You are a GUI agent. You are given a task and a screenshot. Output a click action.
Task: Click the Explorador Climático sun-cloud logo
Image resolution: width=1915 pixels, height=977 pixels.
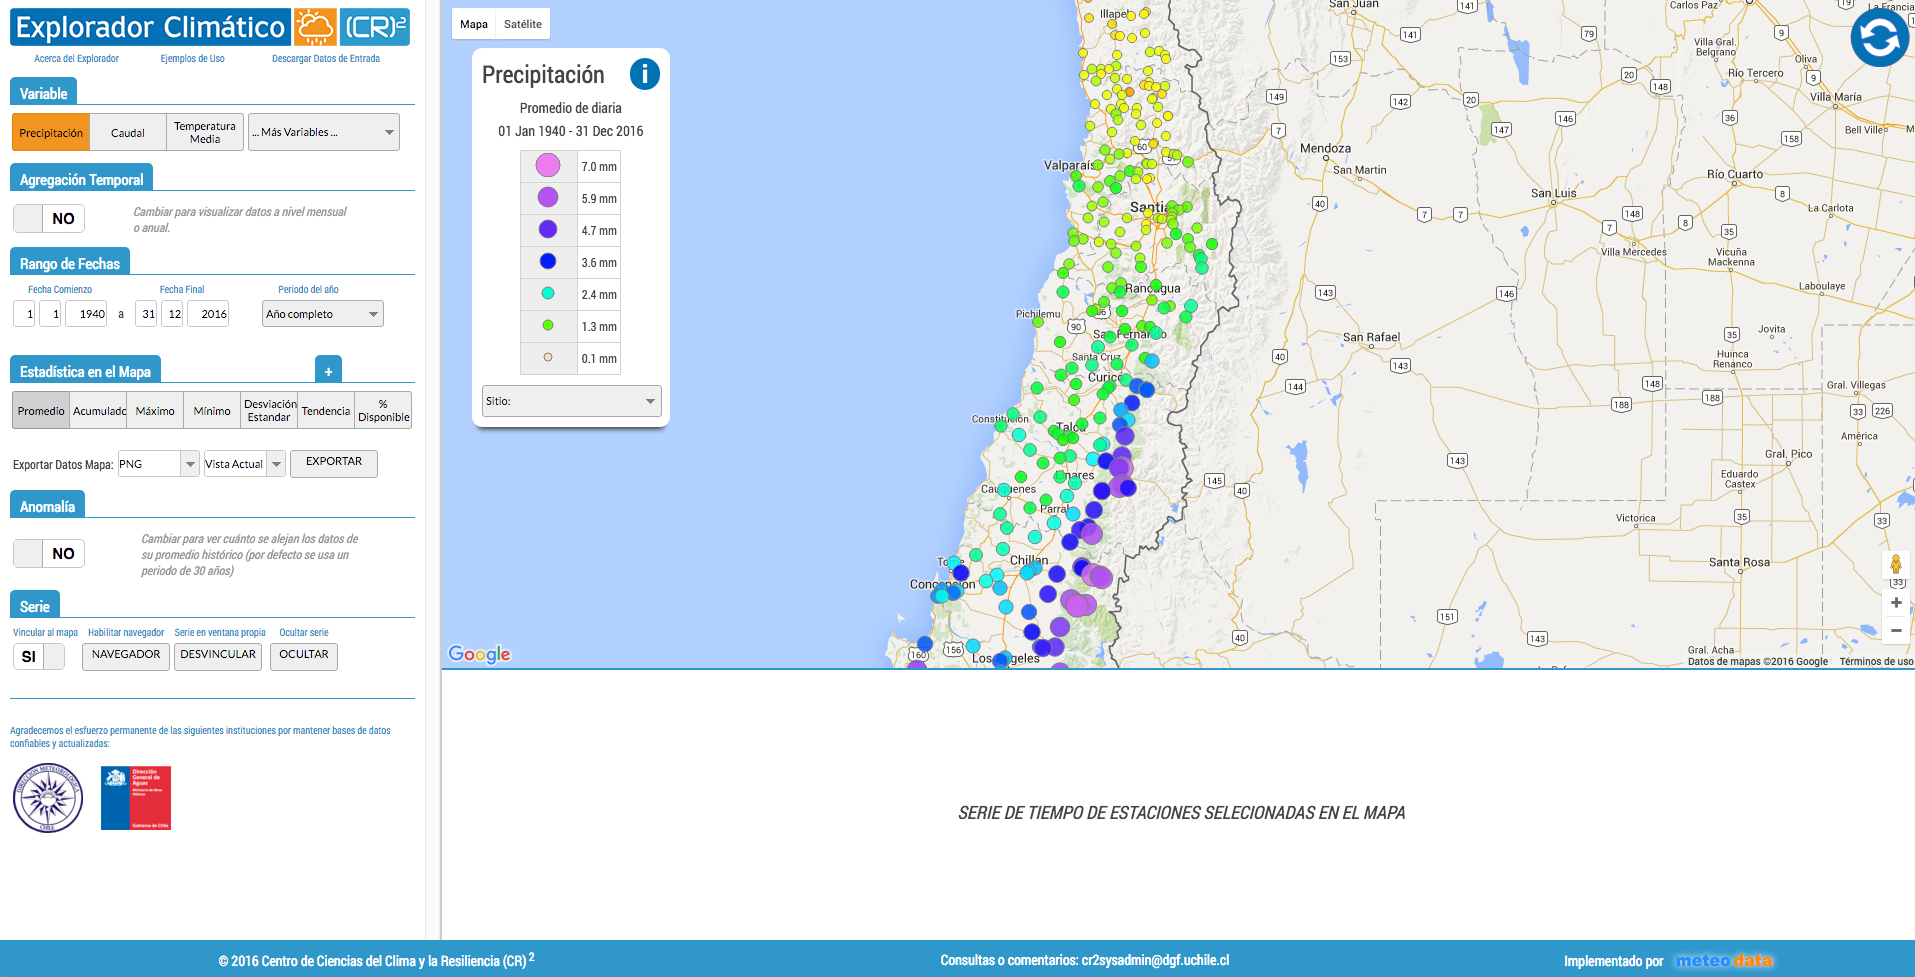pyautogui.click(x=314, y=27)
